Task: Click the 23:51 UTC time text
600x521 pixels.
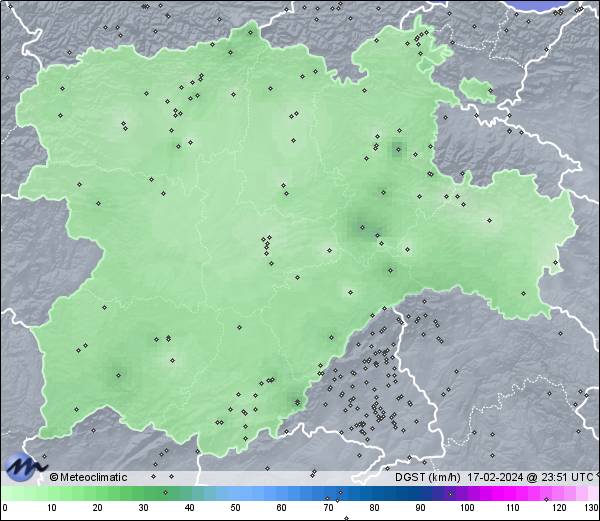Action: (x=566, y=477)
